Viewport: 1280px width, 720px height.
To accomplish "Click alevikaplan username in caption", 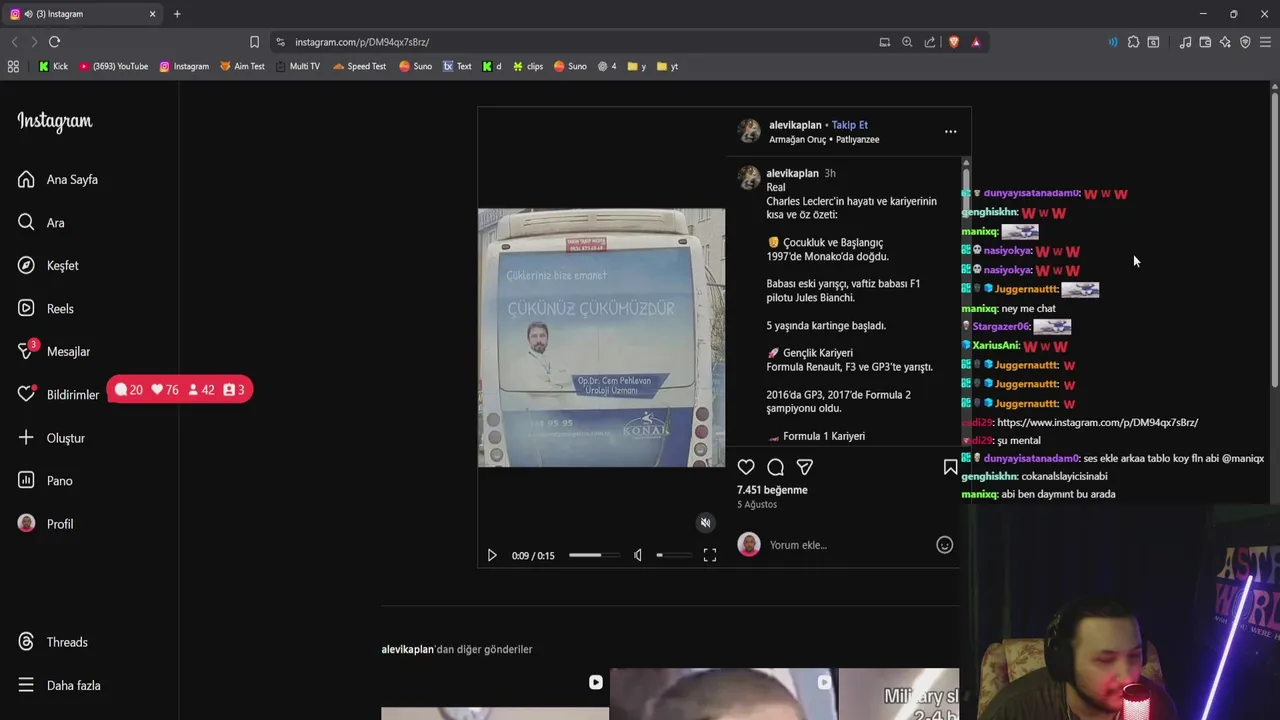I will [x=792, y=173].
